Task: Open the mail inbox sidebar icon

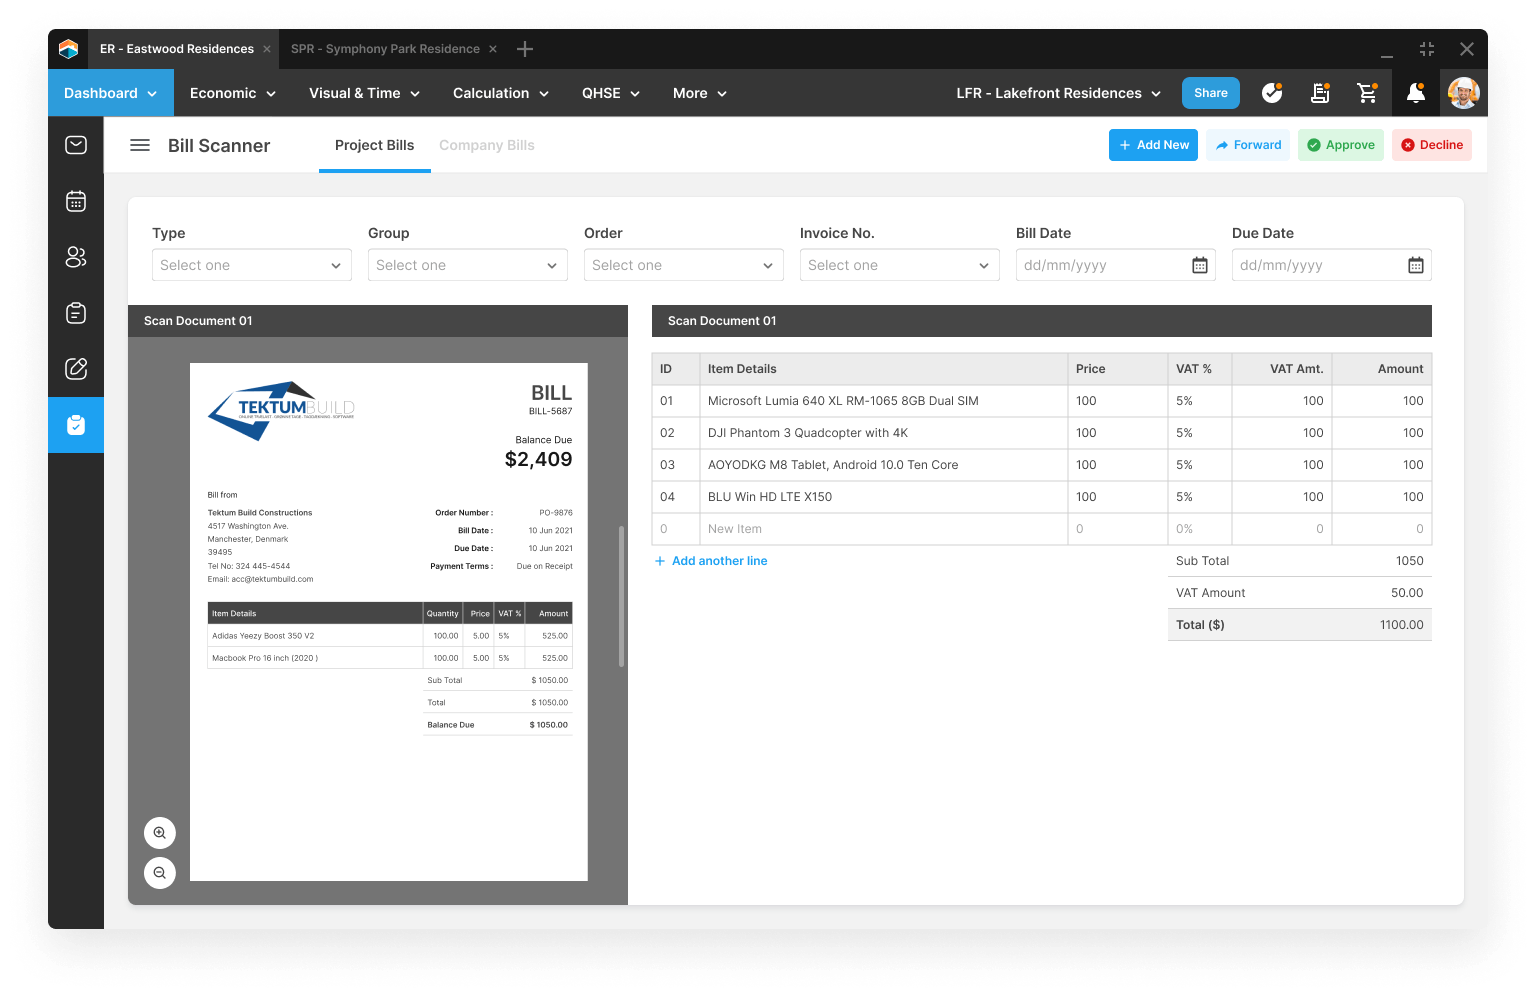Action: pyautogui.click(x=76, y=145)
